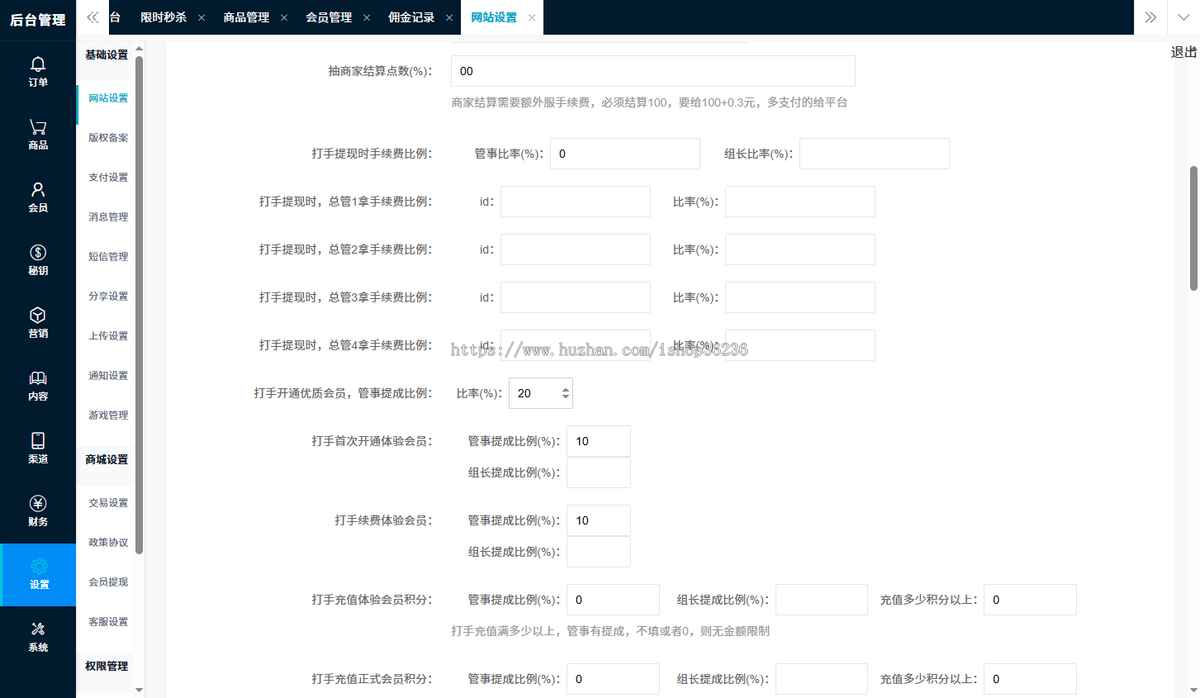Click the right double-chevron tab scroll icon

[1151, 17]
